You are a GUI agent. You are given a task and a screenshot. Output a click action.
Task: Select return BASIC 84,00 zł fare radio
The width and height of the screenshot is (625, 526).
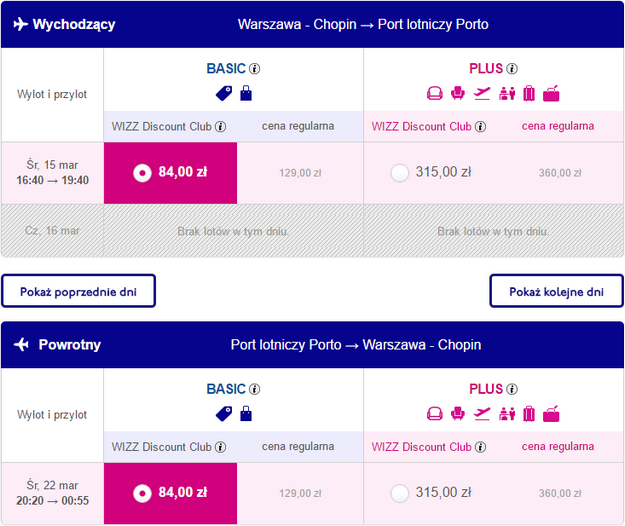coord(142,492)
